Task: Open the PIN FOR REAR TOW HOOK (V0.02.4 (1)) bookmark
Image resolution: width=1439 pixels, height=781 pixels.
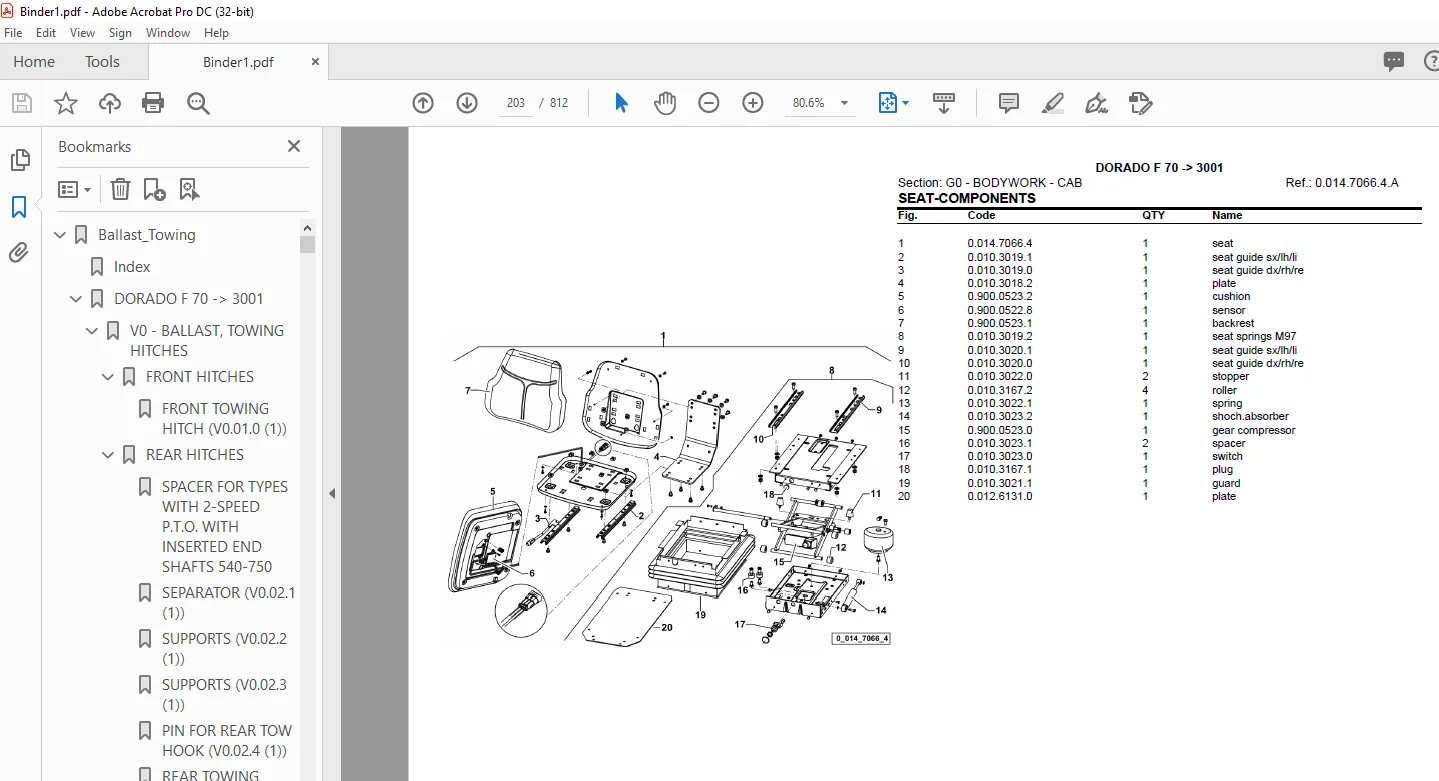Action: [x=227, y=741]
